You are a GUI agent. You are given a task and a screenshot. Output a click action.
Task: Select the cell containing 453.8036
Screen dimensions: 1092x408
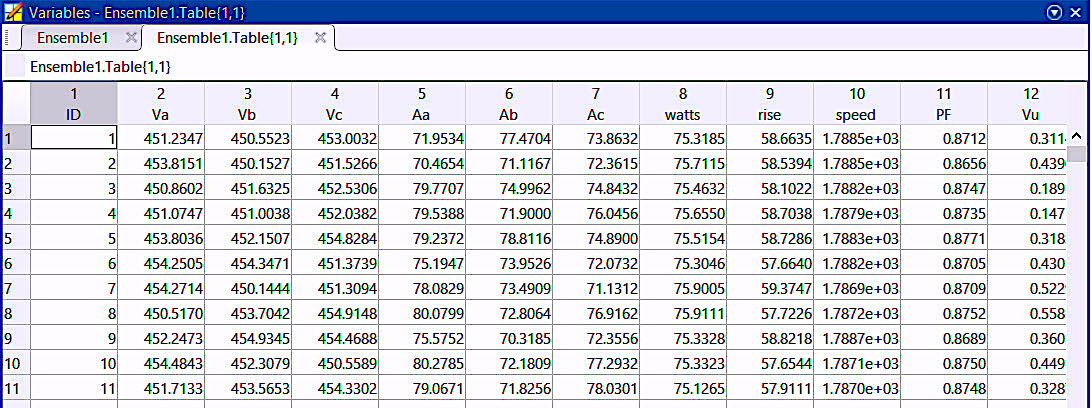point(161,239)
